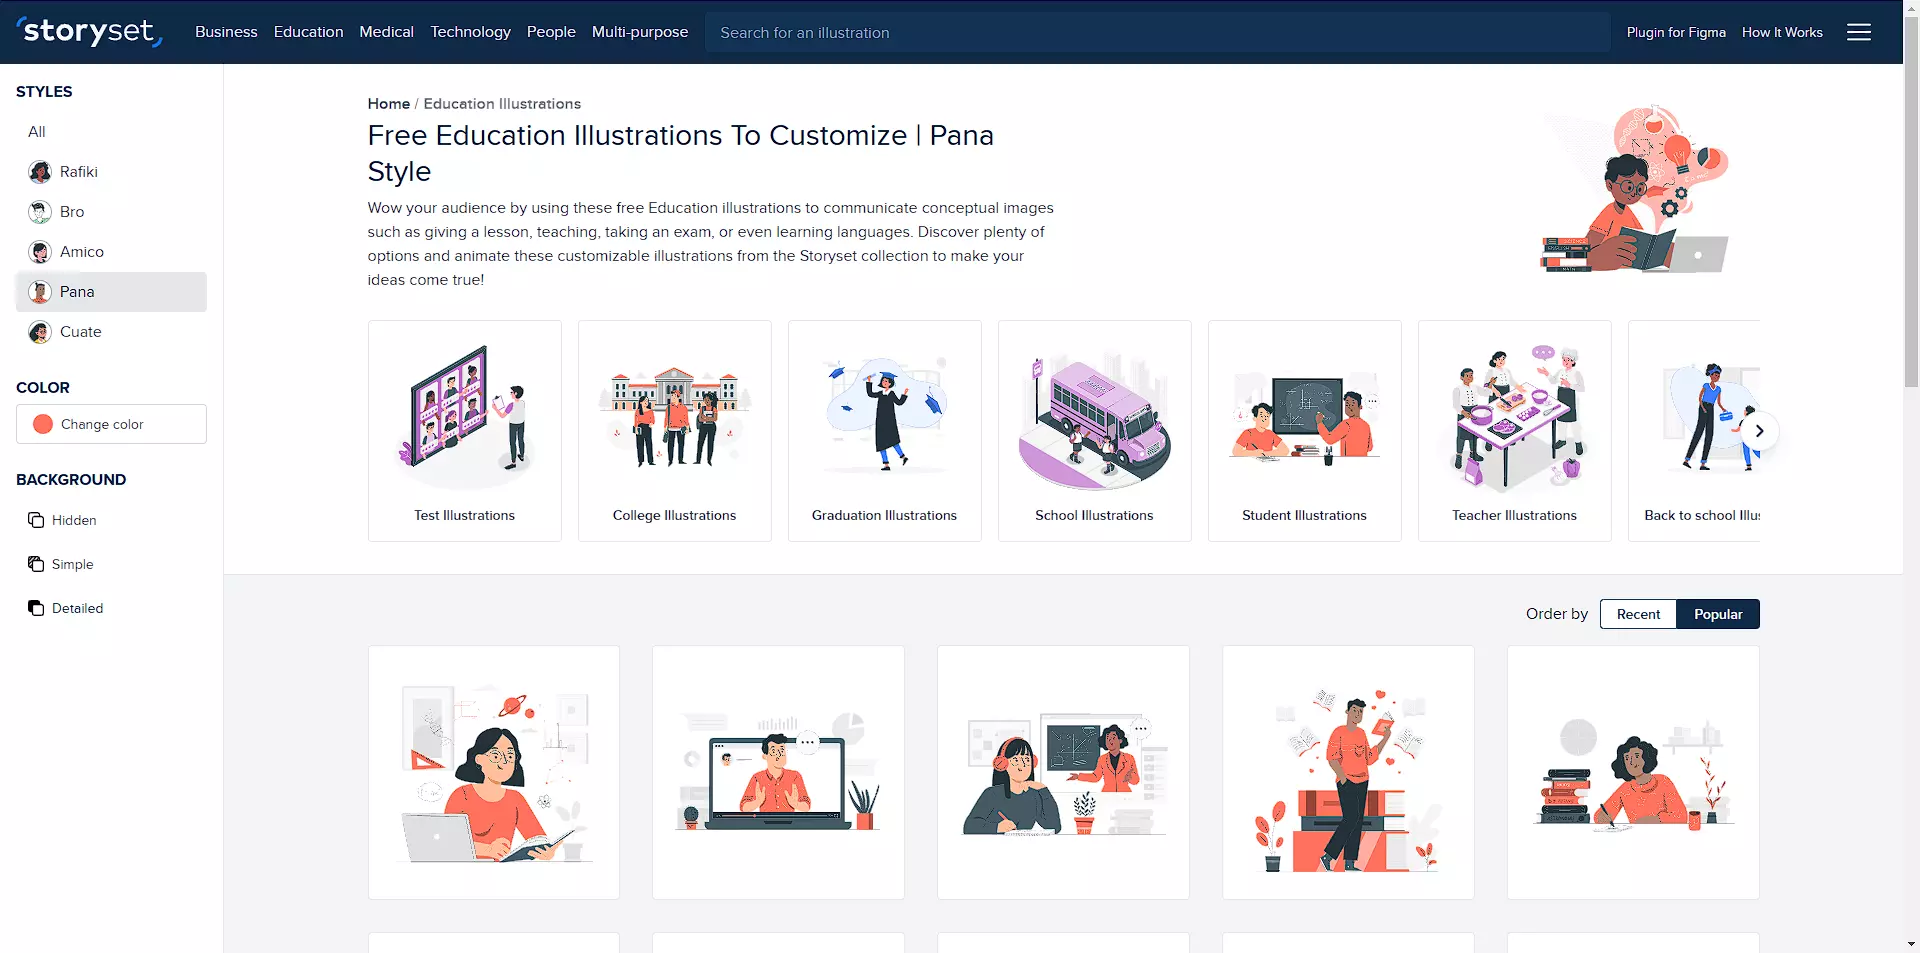Select the Rafiki style avatar icon
Screen dimensions: 1920x953
pos(40,172)
